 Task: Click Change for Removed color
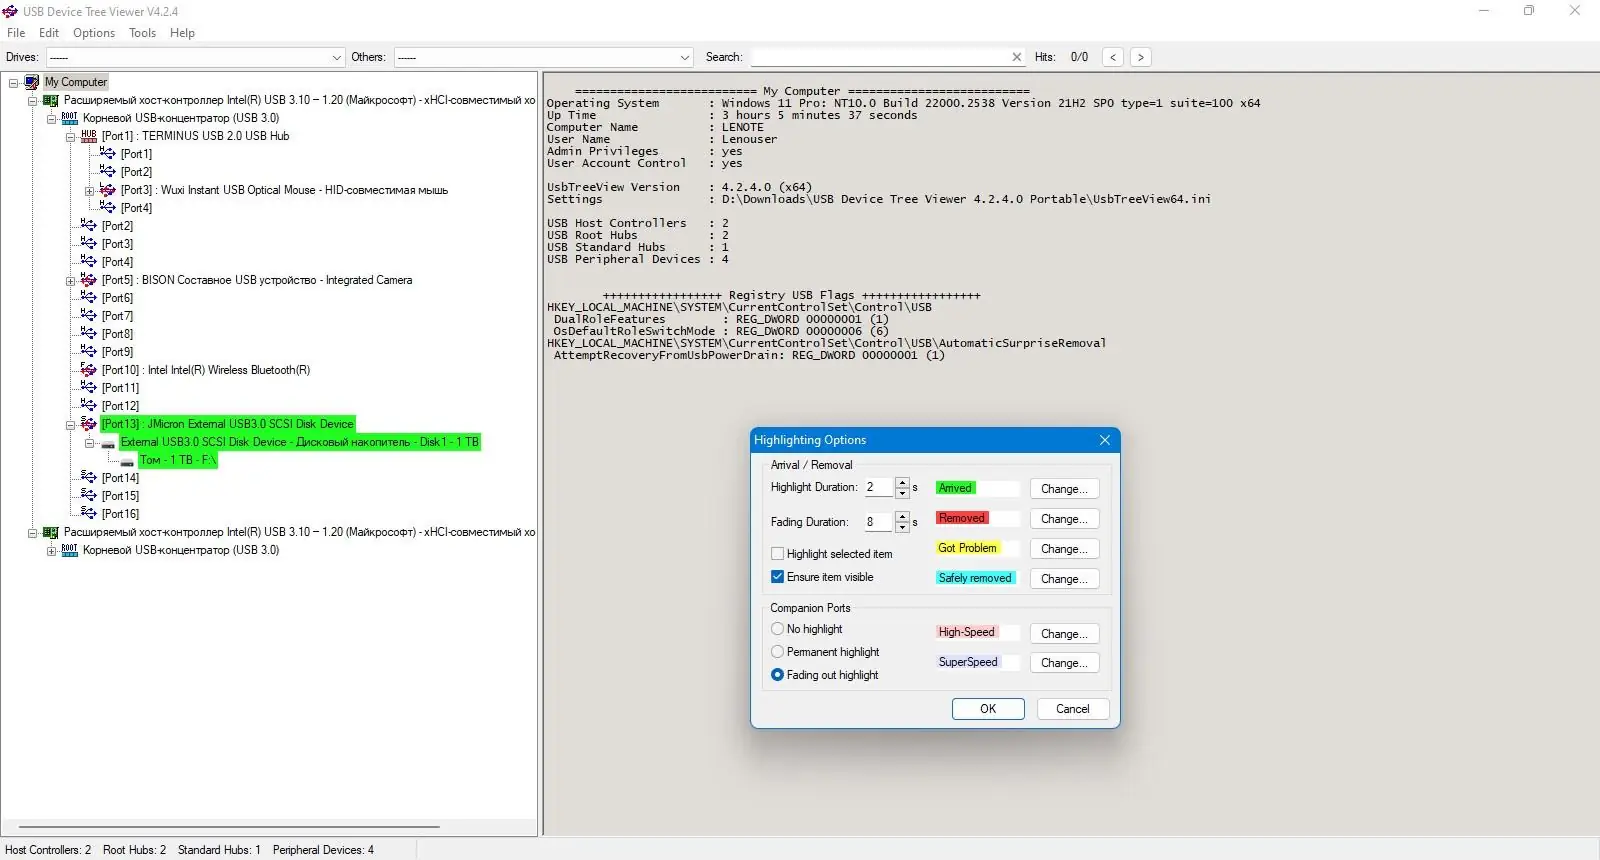1064,519
